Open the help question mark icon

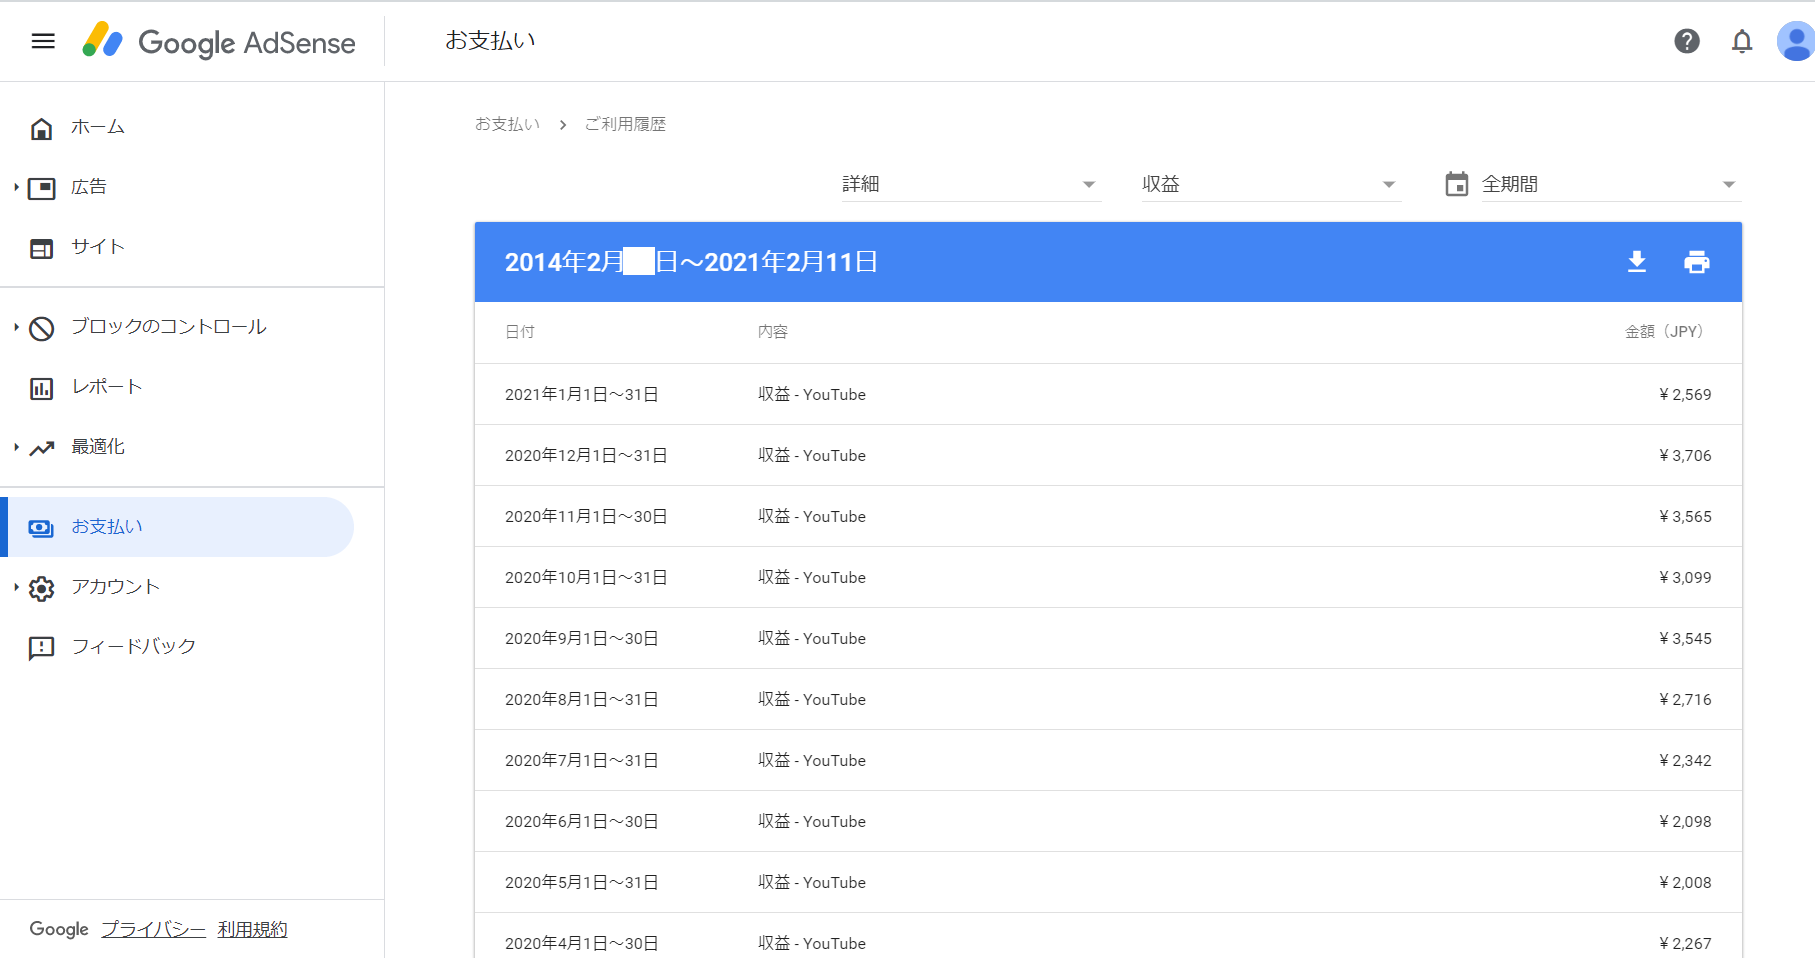1687,41
